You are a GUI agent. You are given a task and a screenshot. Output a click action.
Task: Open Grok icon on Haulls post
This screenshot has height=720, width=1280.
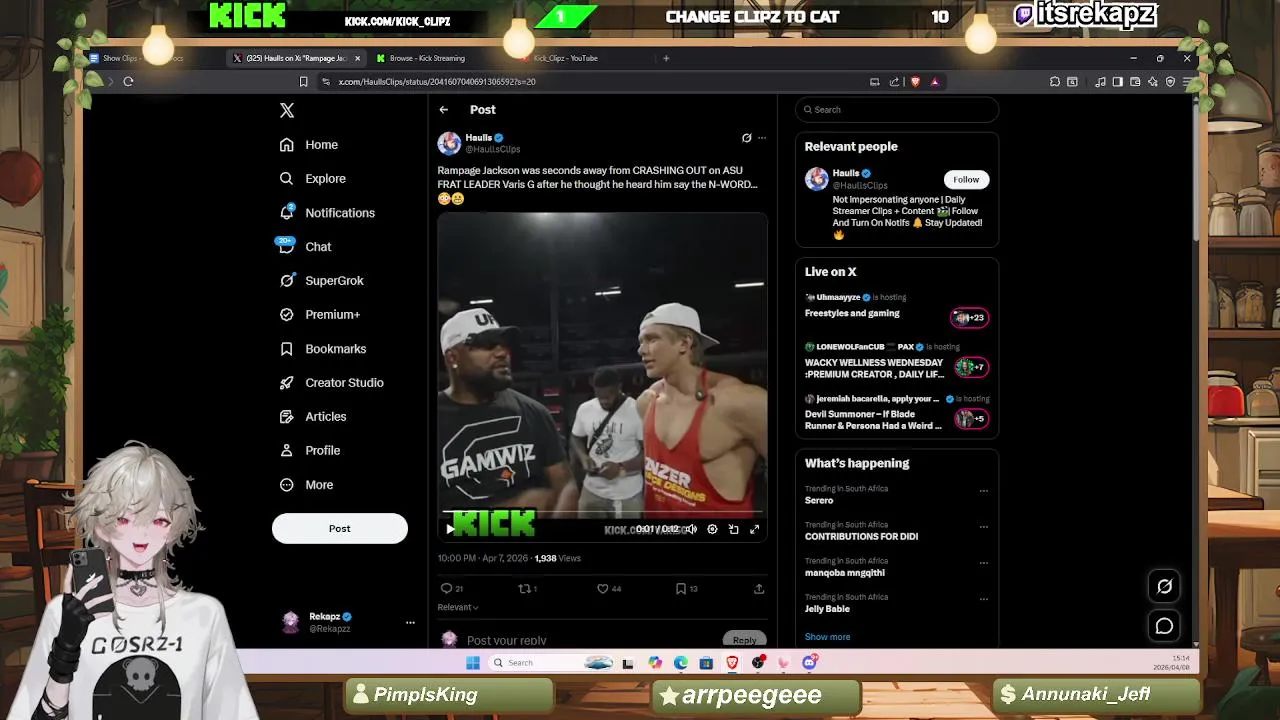coord(746,138)
